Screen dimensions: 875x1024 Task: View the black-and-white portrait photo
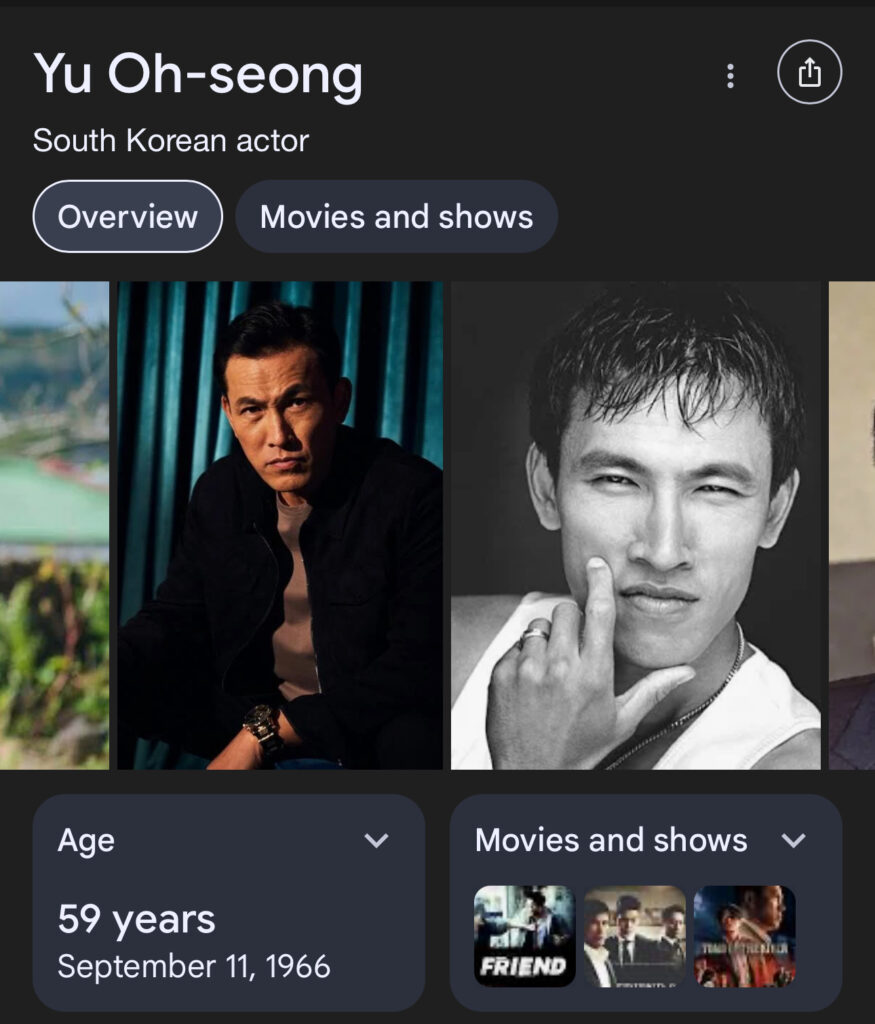pyautogui.click(x=636, y=525)
